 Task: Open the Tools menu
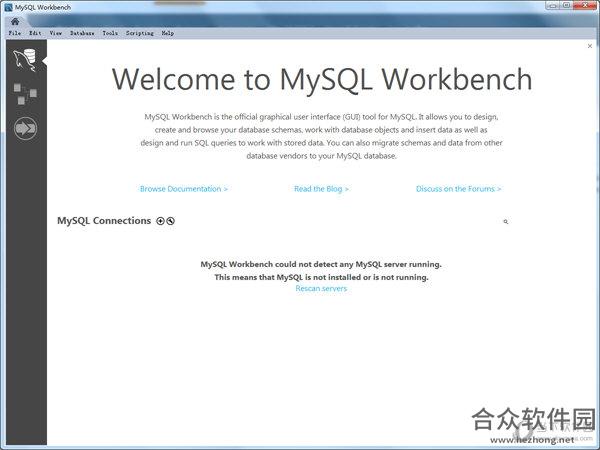pyautogui.click(x=110, y=33)
